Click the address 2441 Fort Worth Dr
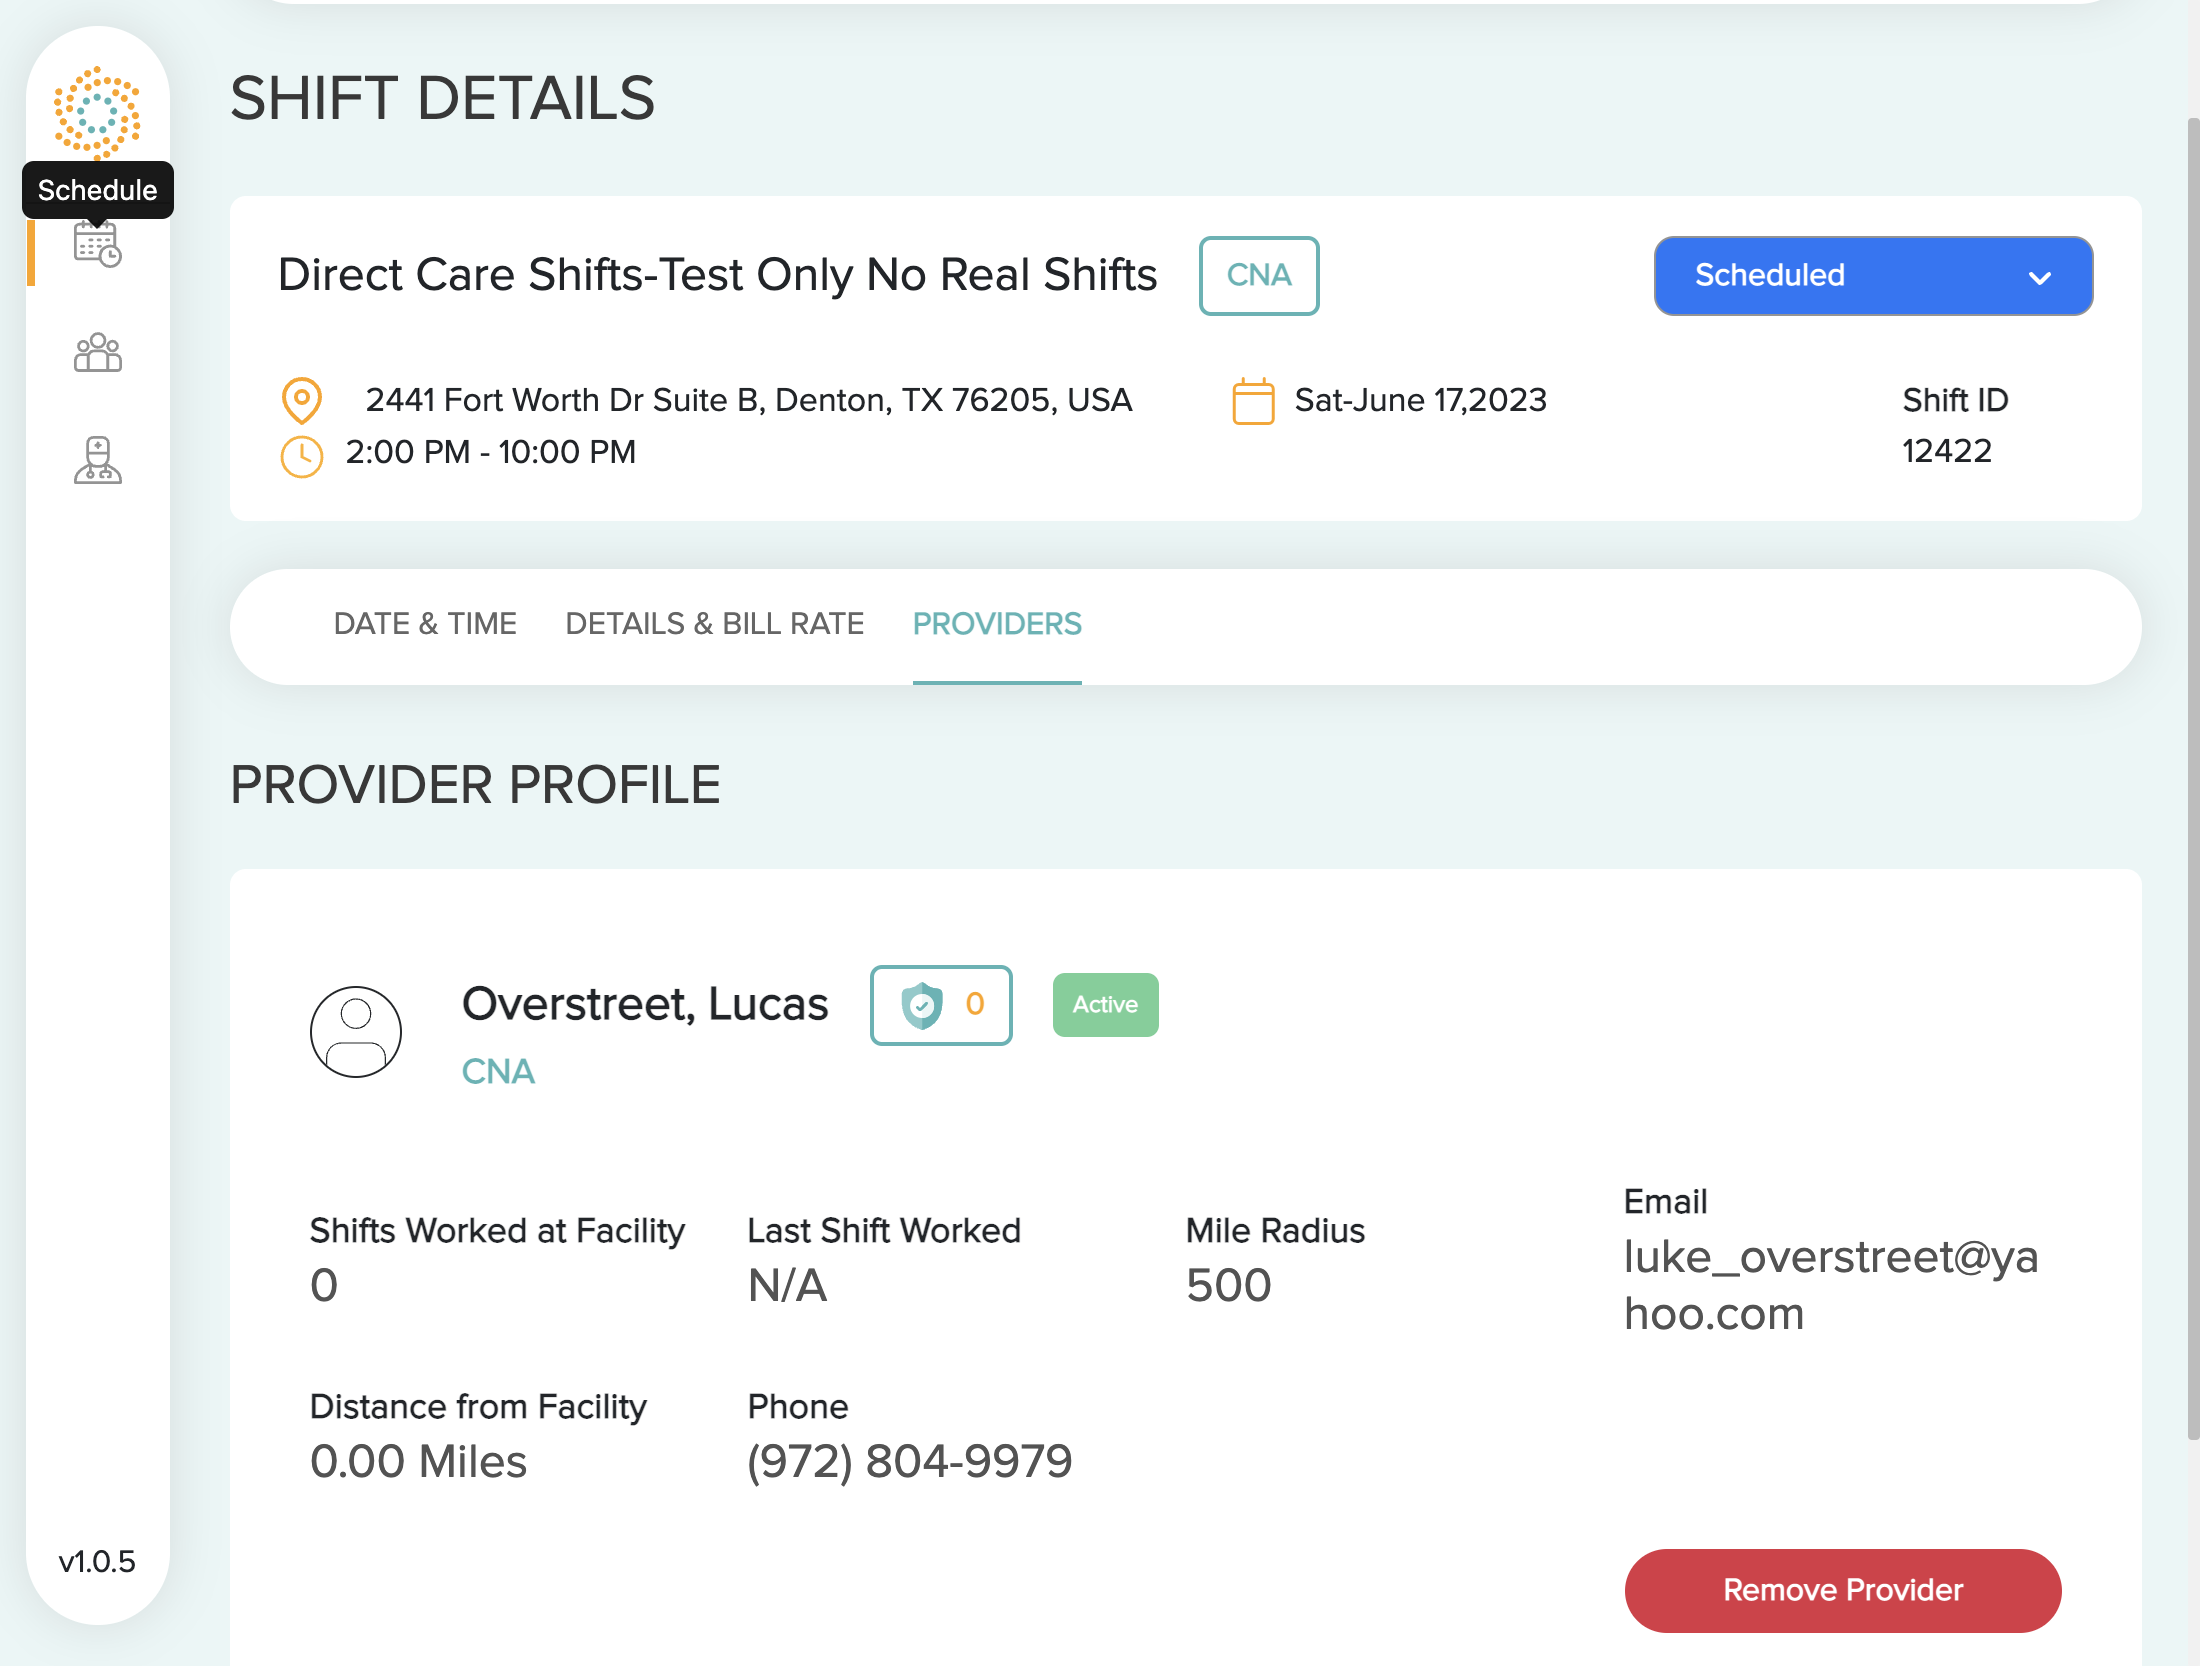 coord(748,400)
